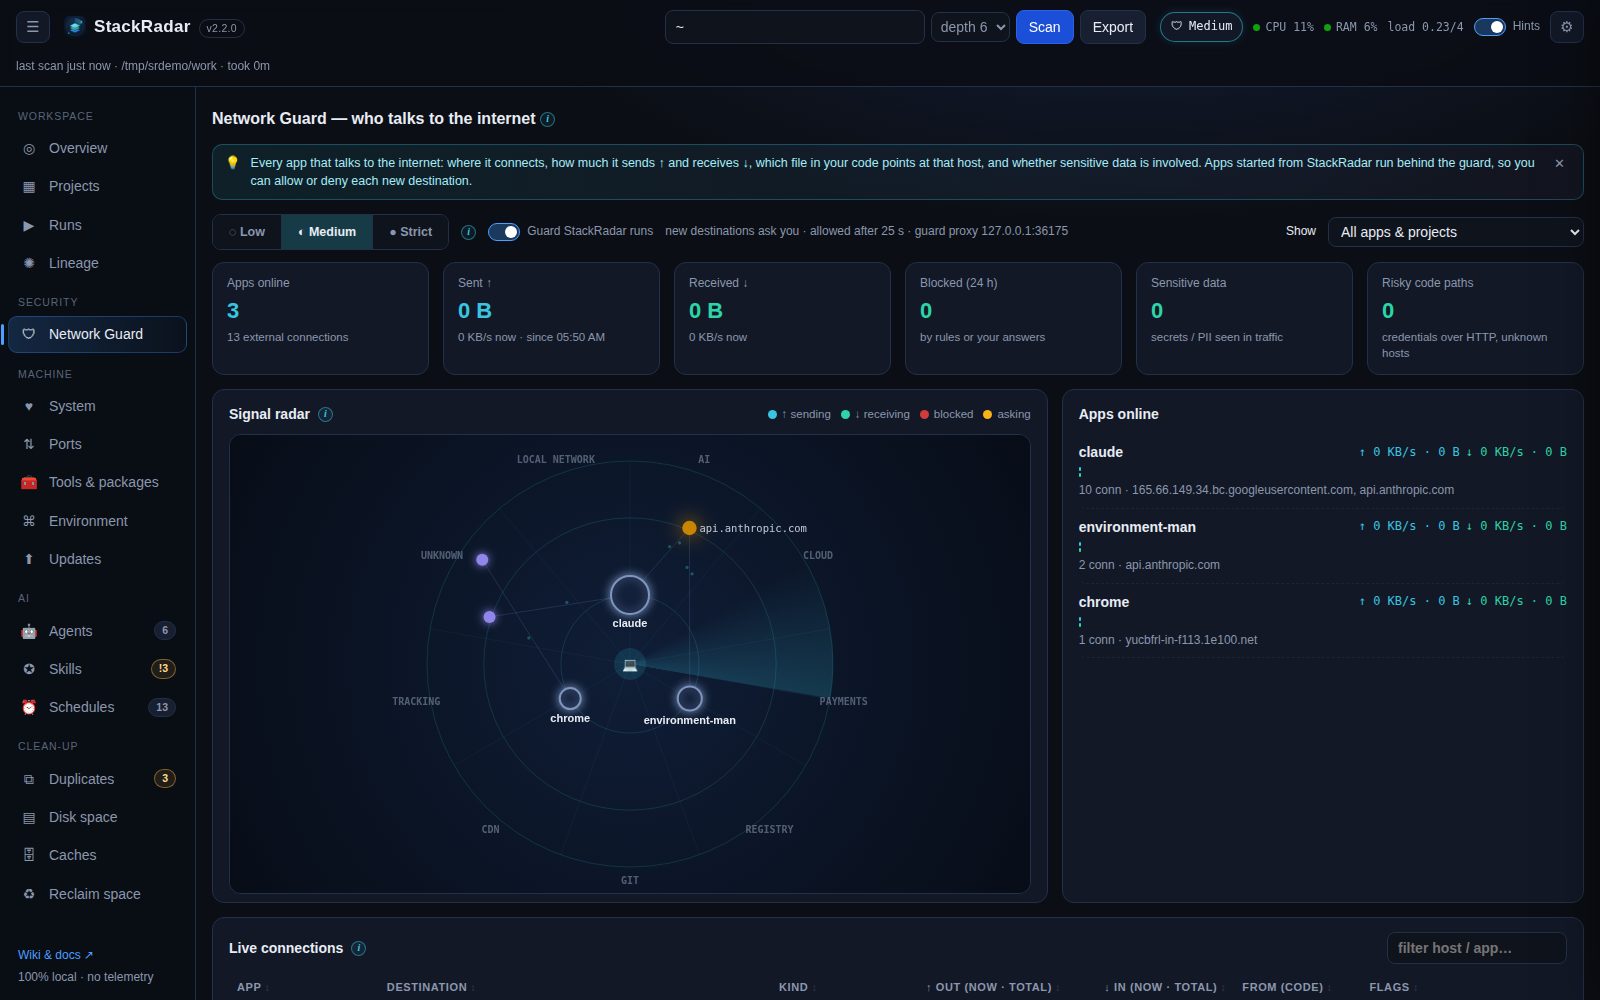Click the Medium shield badge in top bar

click(1201, 27)
